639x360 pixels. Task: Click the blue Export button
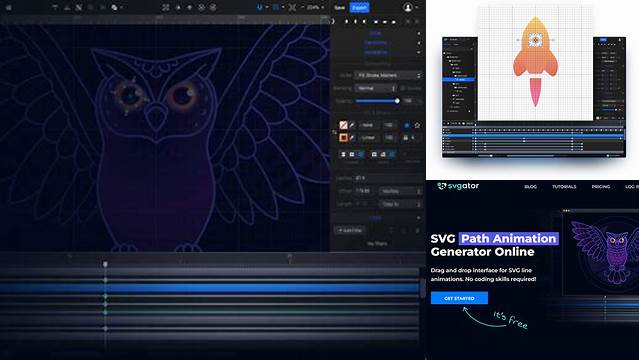tap(359, 7)
